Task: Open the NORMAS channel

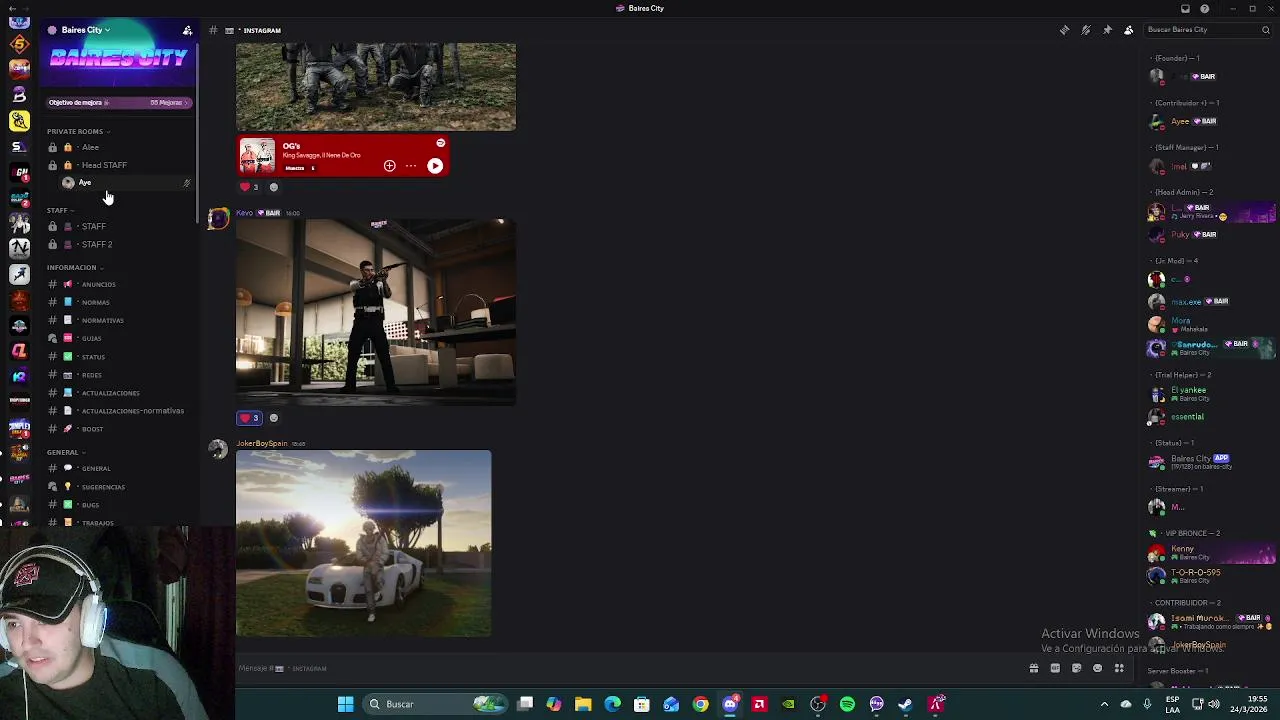Action: (118, 302)
